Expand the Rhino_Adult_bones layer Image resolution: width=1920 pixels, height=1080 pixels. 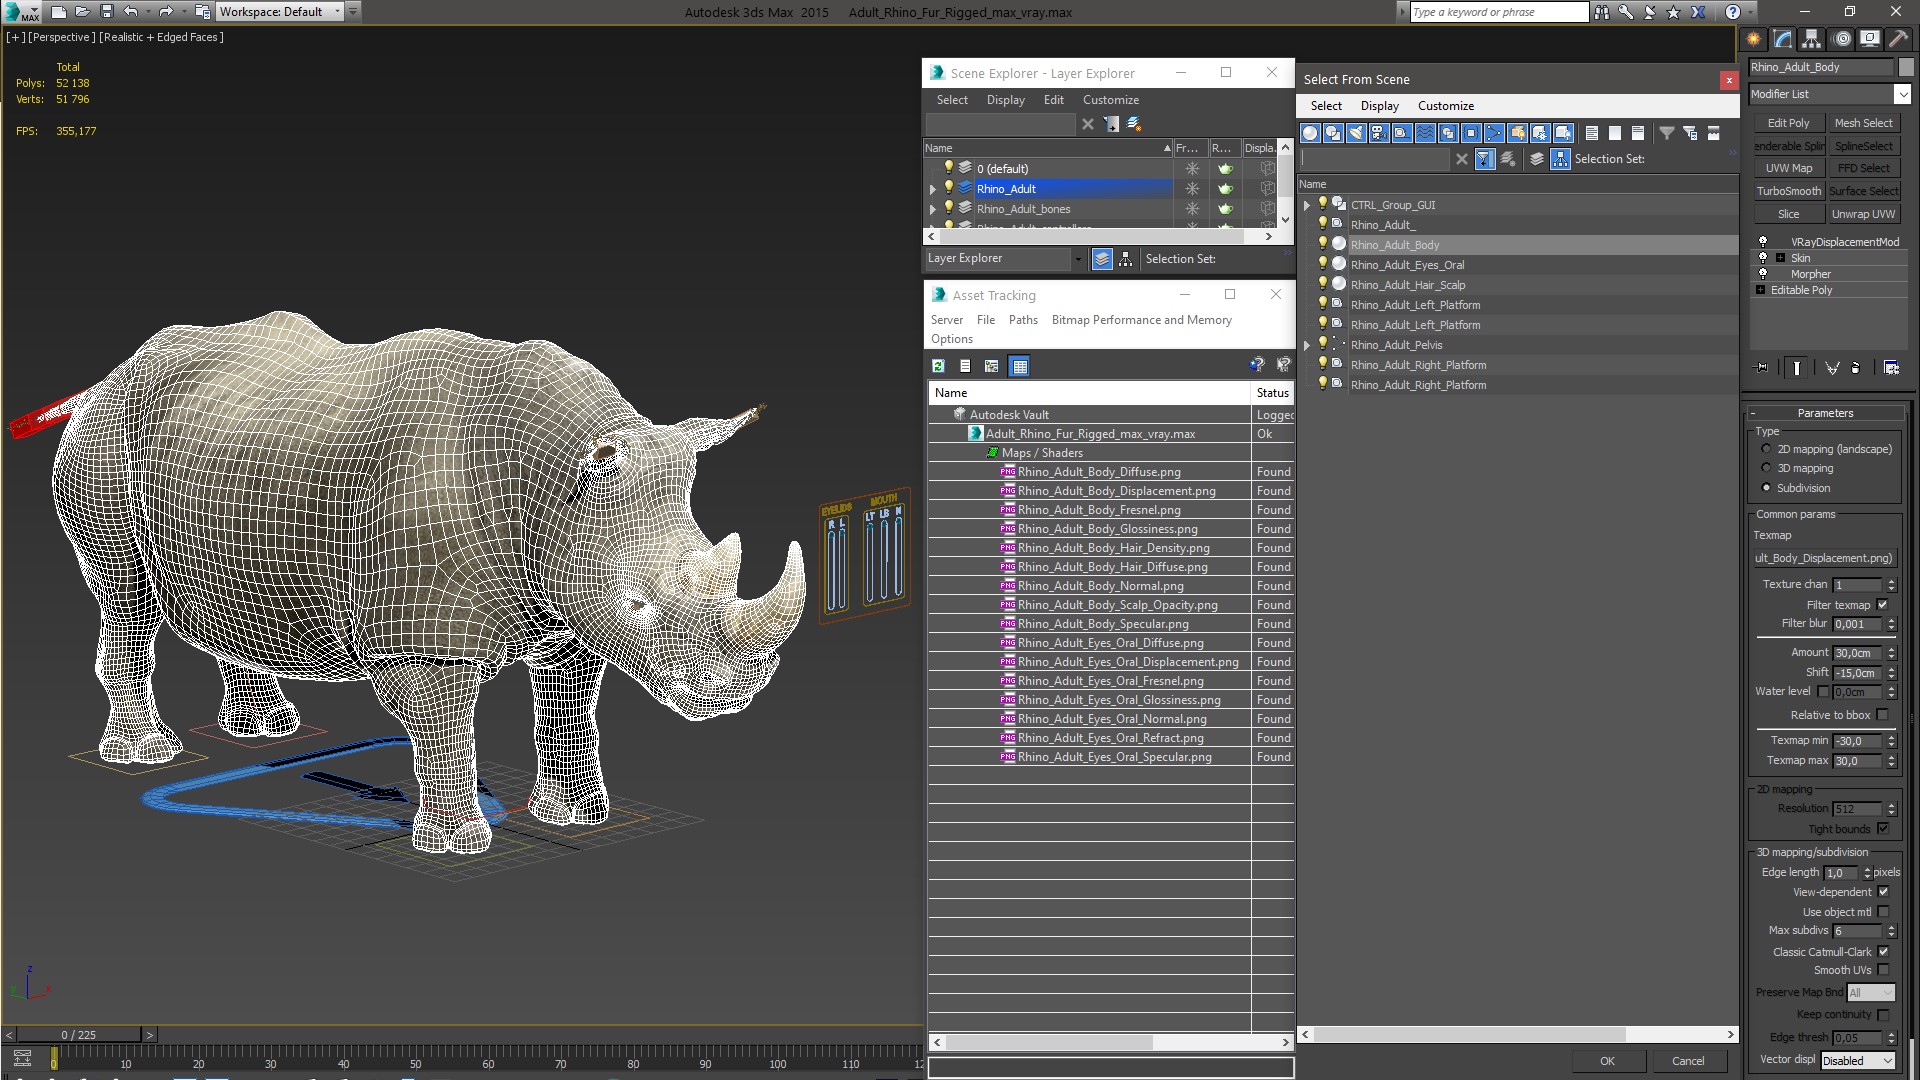pyautogui.click(x=933, y=209)
